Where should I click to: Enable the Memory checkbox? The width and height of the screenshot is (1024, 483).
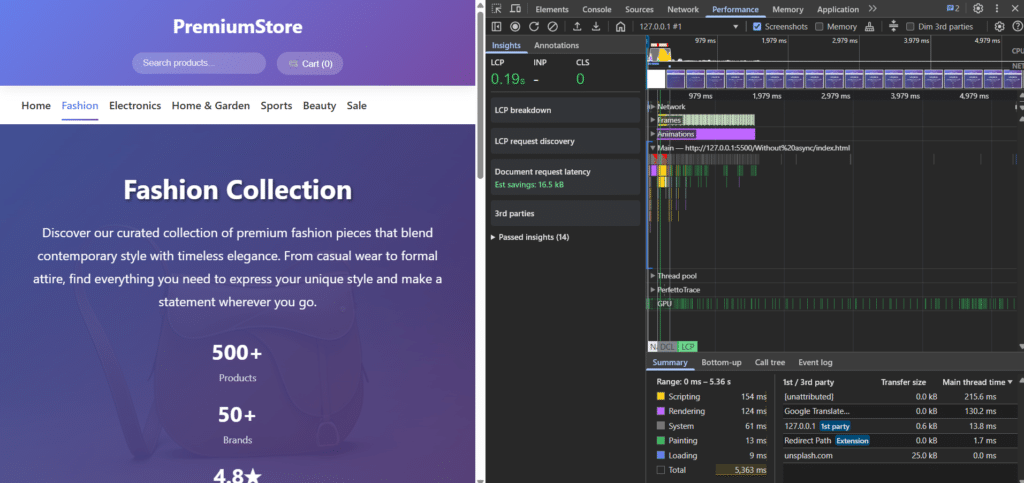coord(819,27)
